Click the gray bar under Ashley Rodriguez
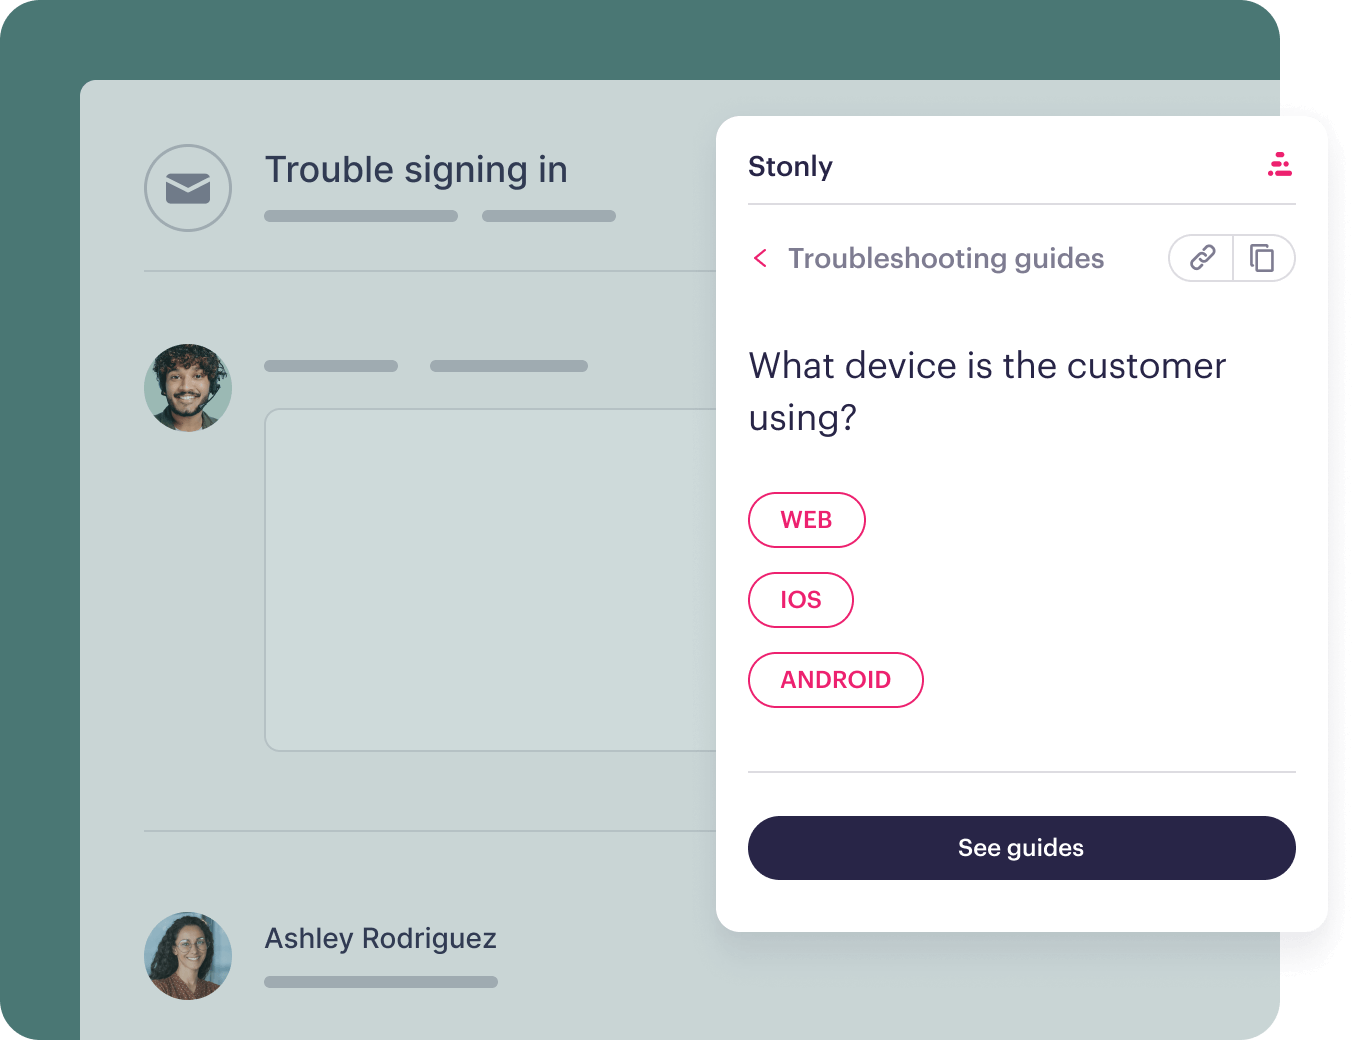The height and width of the screenshot is (1040, 1360). 381,982
